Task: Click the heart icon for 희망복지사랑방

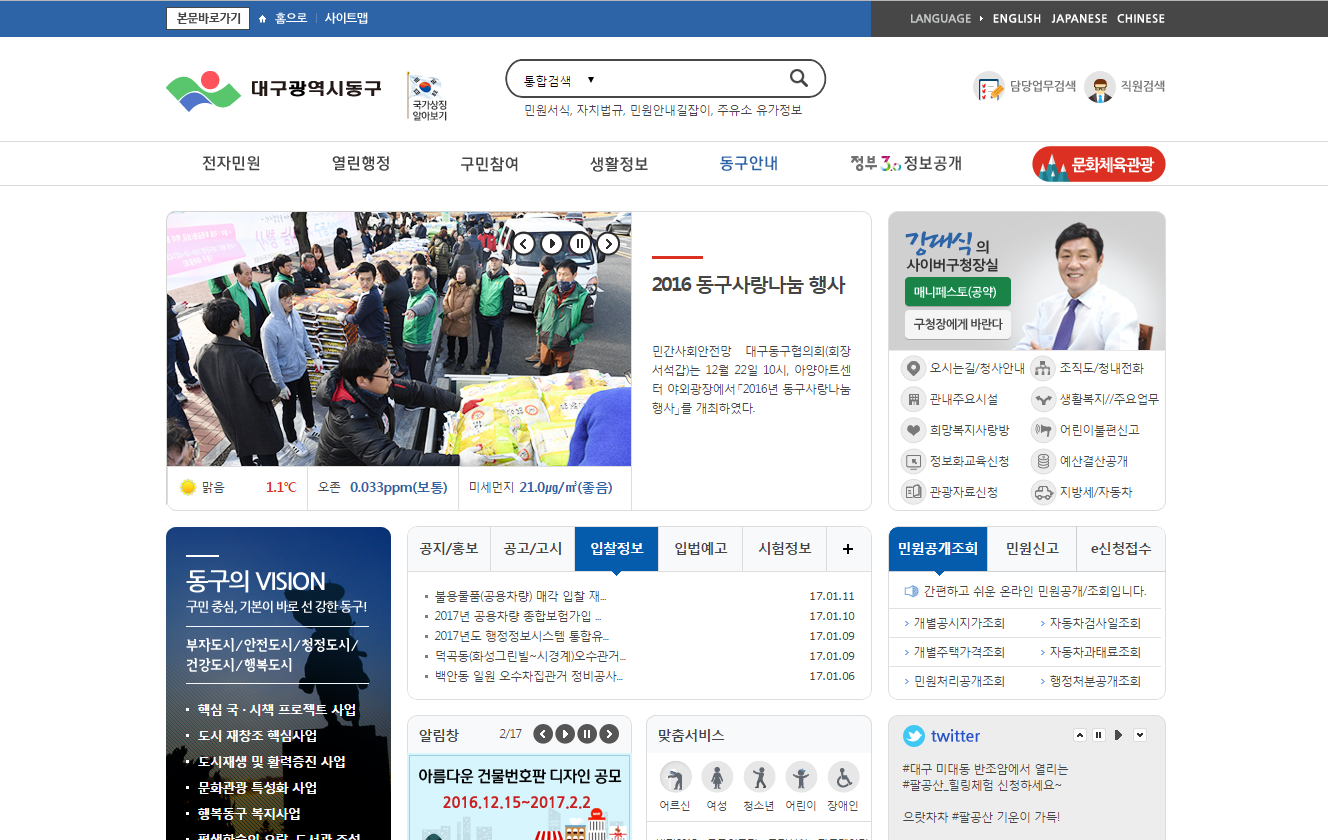Action: tap(913, 430)
